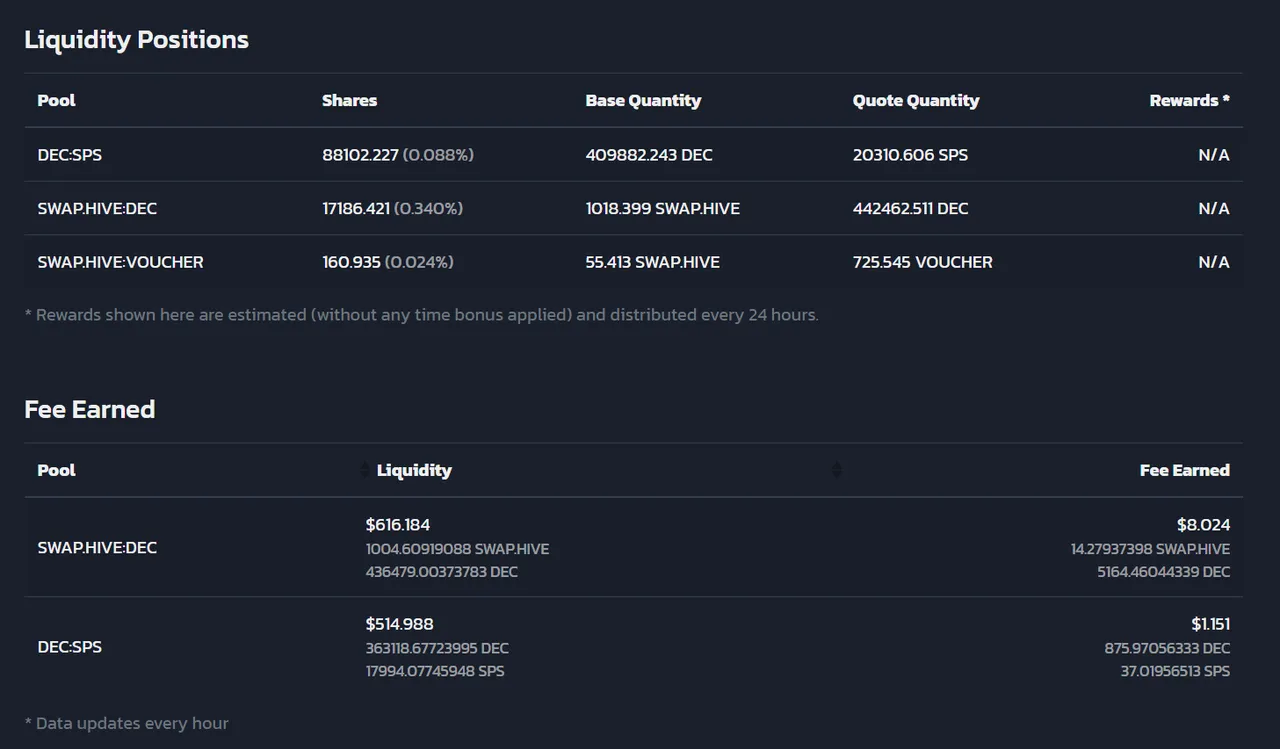Select the Pool header in Fee Earned table

pyautogui.click(x=56, y=470)
